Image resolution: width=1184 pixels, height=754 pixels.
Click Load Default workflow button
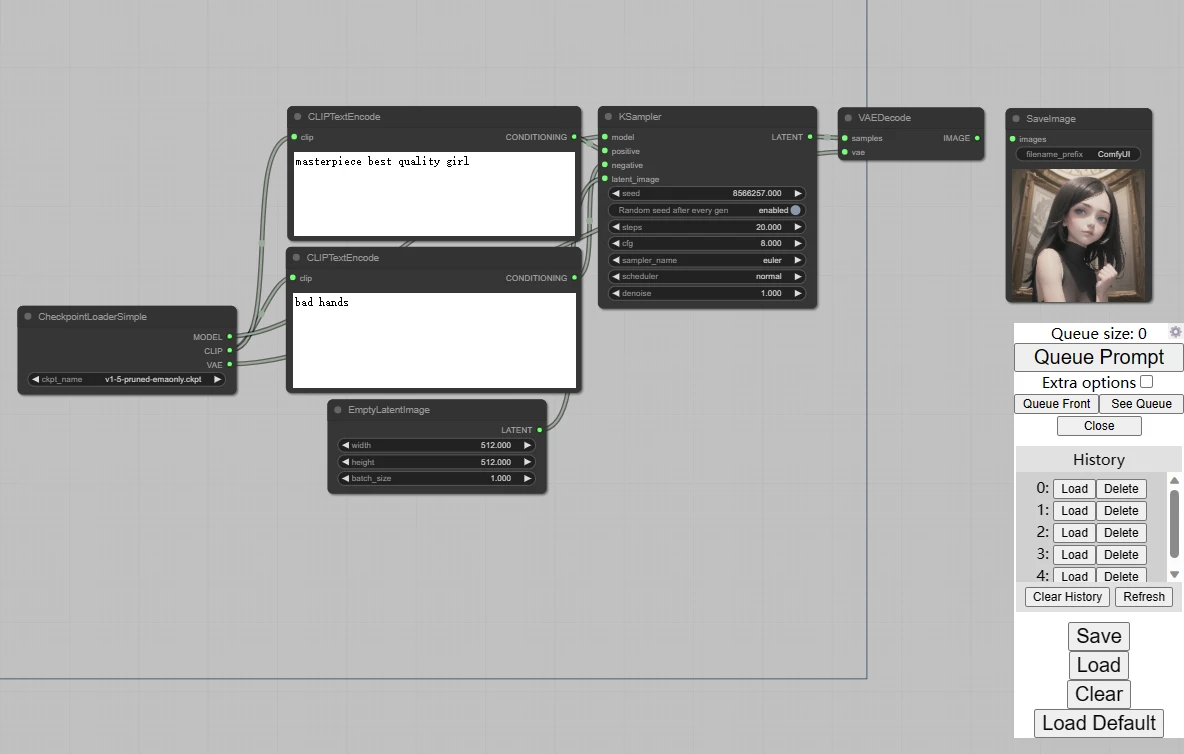tap(1099, 723)
